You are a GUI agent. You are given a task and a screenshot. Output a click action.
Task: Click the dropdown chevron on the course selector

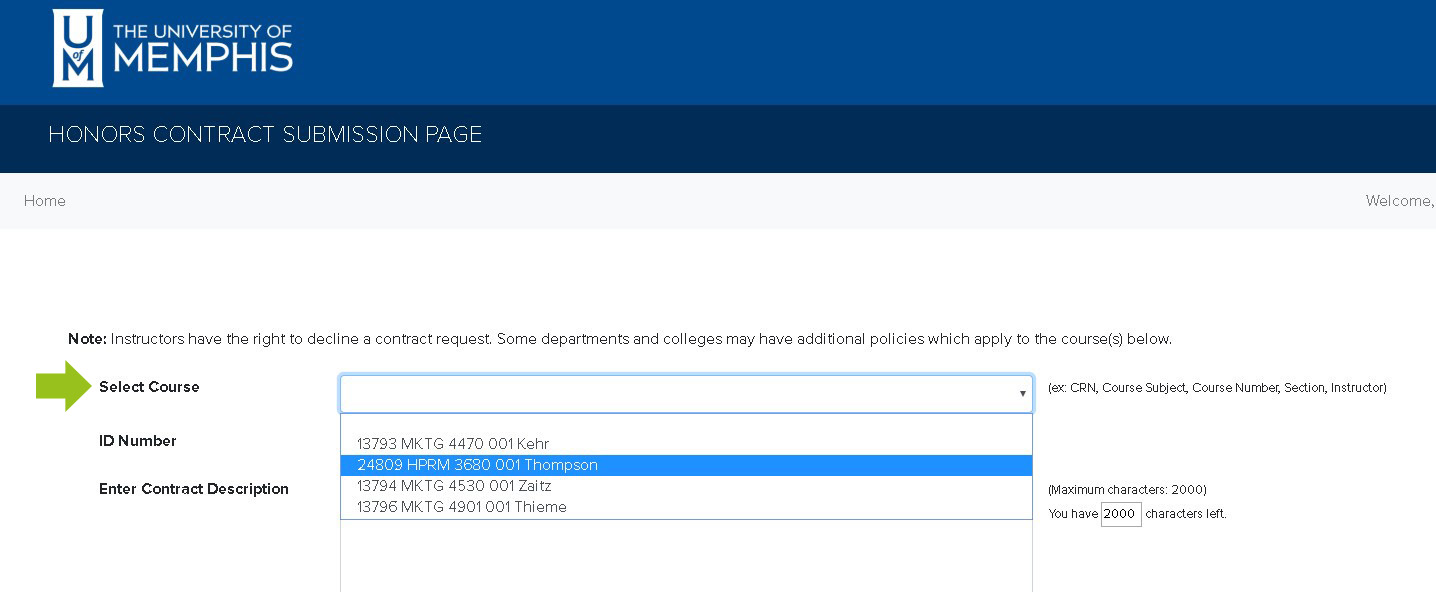1024,393
